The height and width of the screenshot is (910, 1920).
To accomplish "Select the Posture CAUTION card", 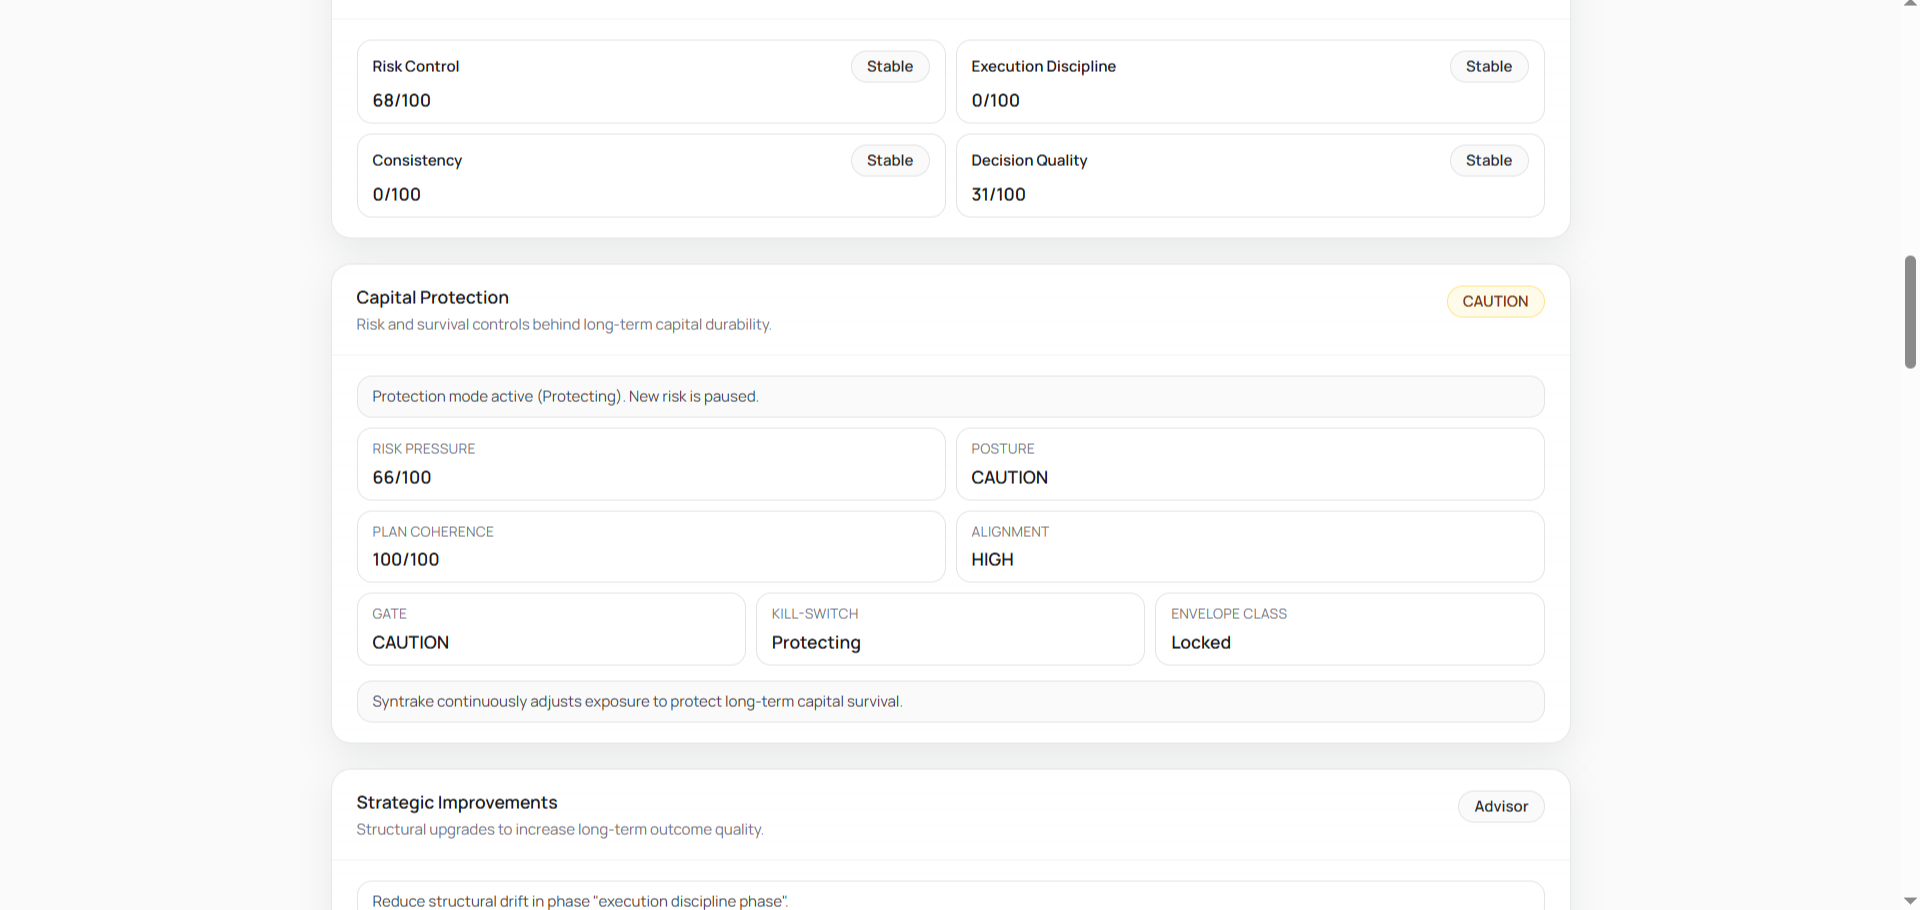I will tap(1249, 464).
